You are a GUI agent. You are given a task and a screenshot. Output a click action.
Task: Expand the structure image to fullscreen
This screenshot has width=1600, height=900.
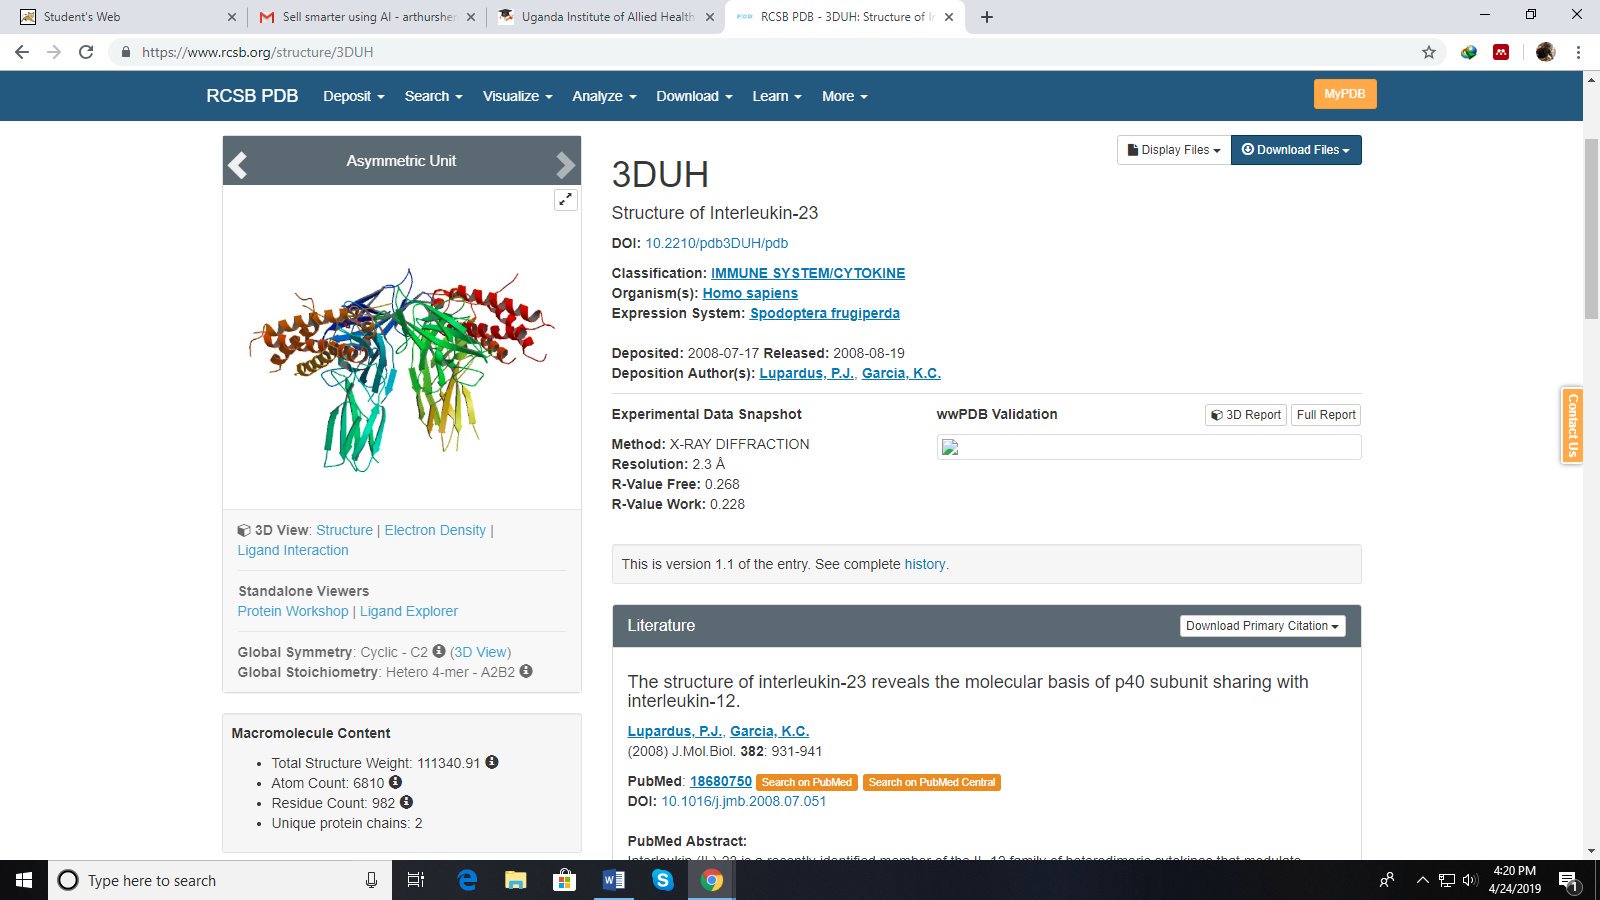[566, 199]
